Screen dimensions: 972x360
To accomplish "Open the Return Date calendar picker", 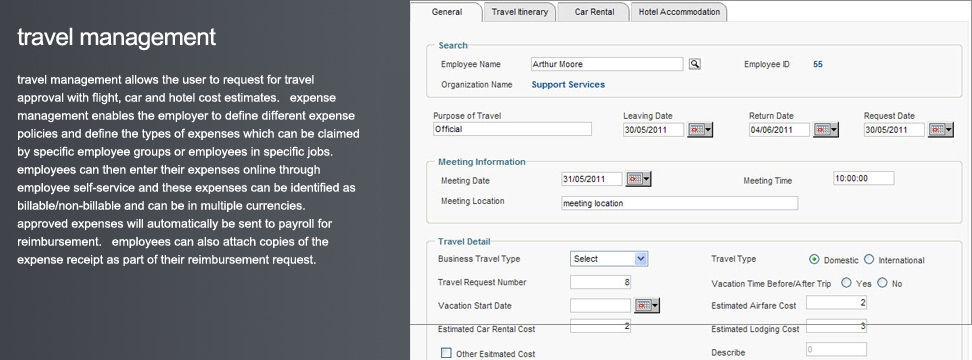I will [x=826, y=130].
